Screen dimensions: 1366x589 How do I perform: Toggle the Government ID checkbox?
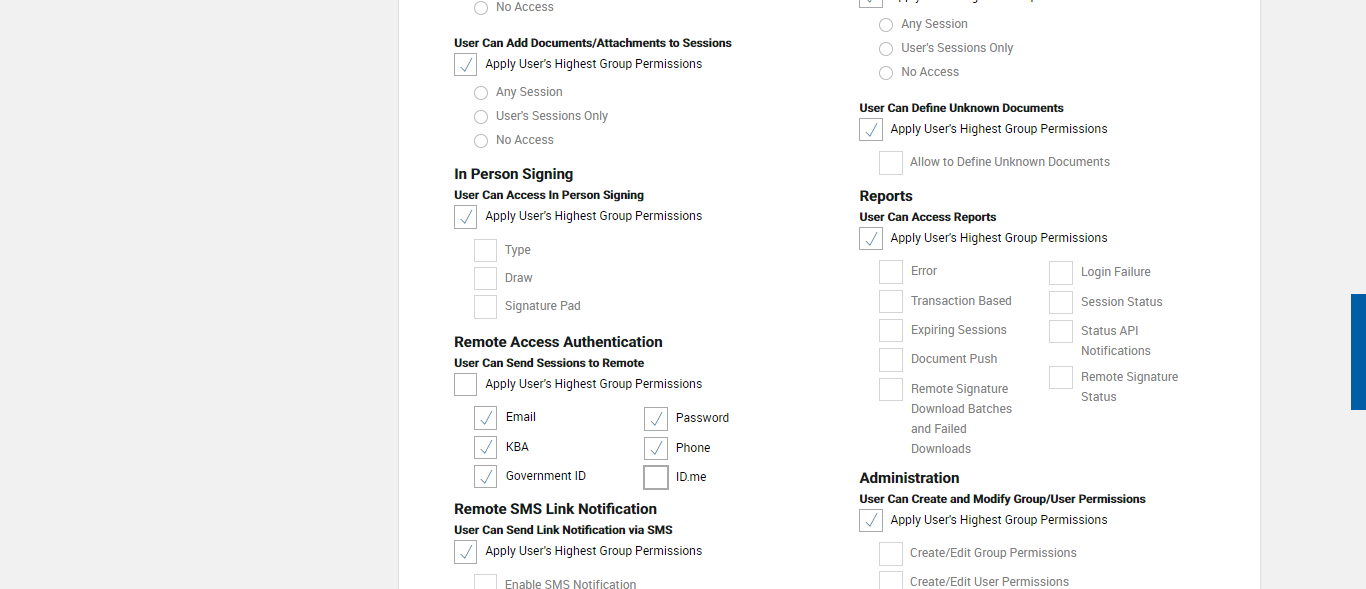click(x=486, y=476)
